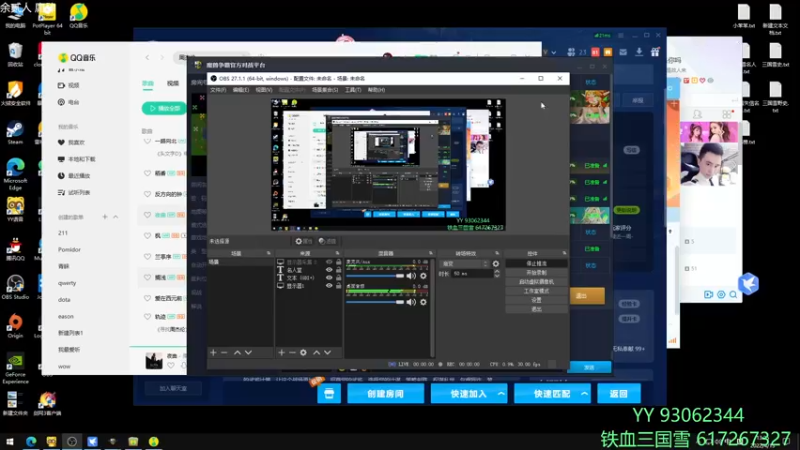The image size is (800, 450).
Task: Pop out OBS controls dock icon
Action: pos(564,253)
